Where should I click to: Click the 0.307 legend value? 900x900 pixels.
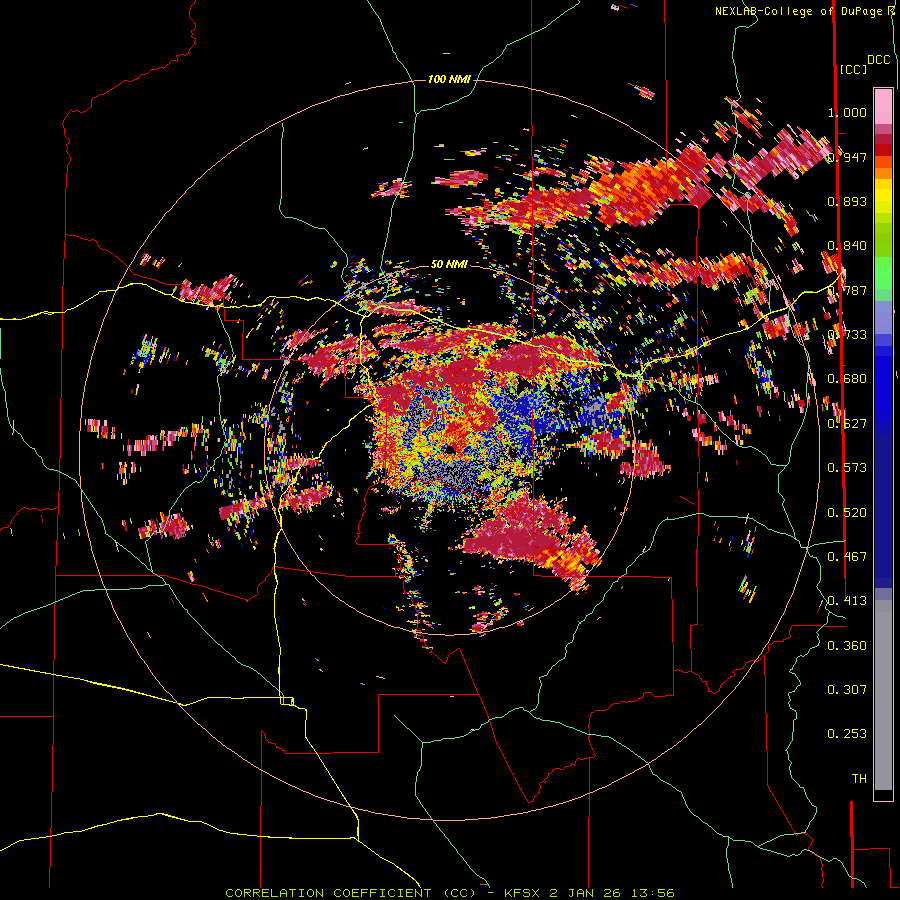[x=847, y=690]
